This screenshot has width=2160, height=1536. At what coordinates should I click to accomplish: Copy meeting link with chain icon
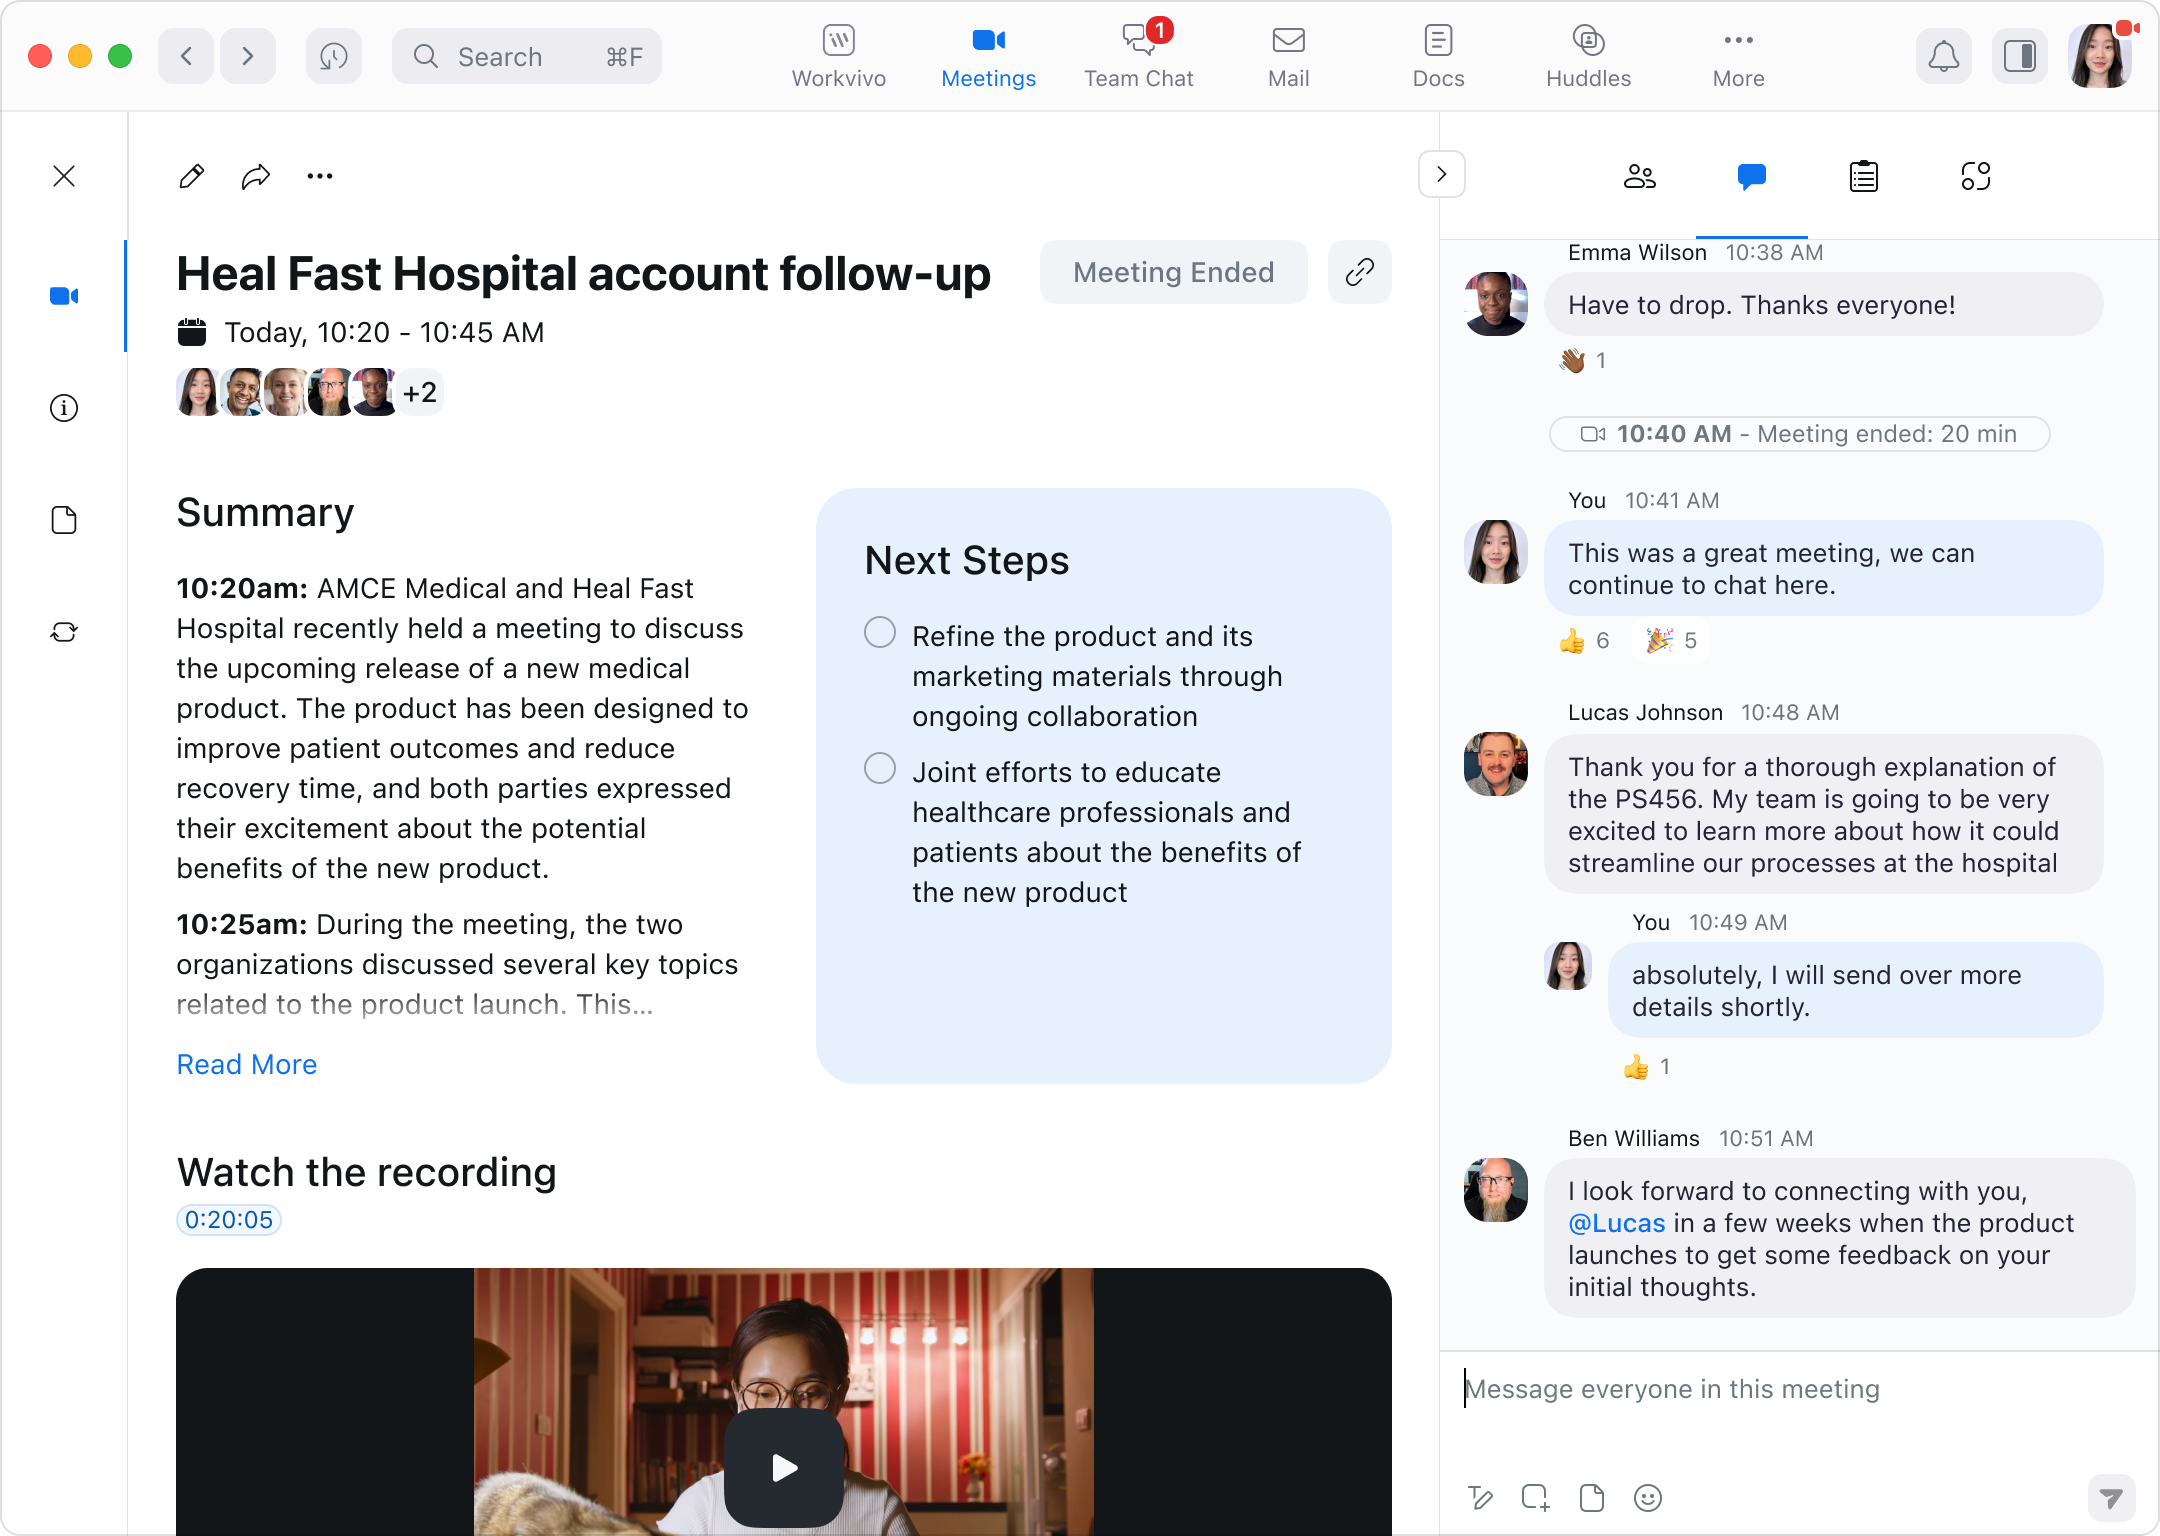(x=1359, y=272)
